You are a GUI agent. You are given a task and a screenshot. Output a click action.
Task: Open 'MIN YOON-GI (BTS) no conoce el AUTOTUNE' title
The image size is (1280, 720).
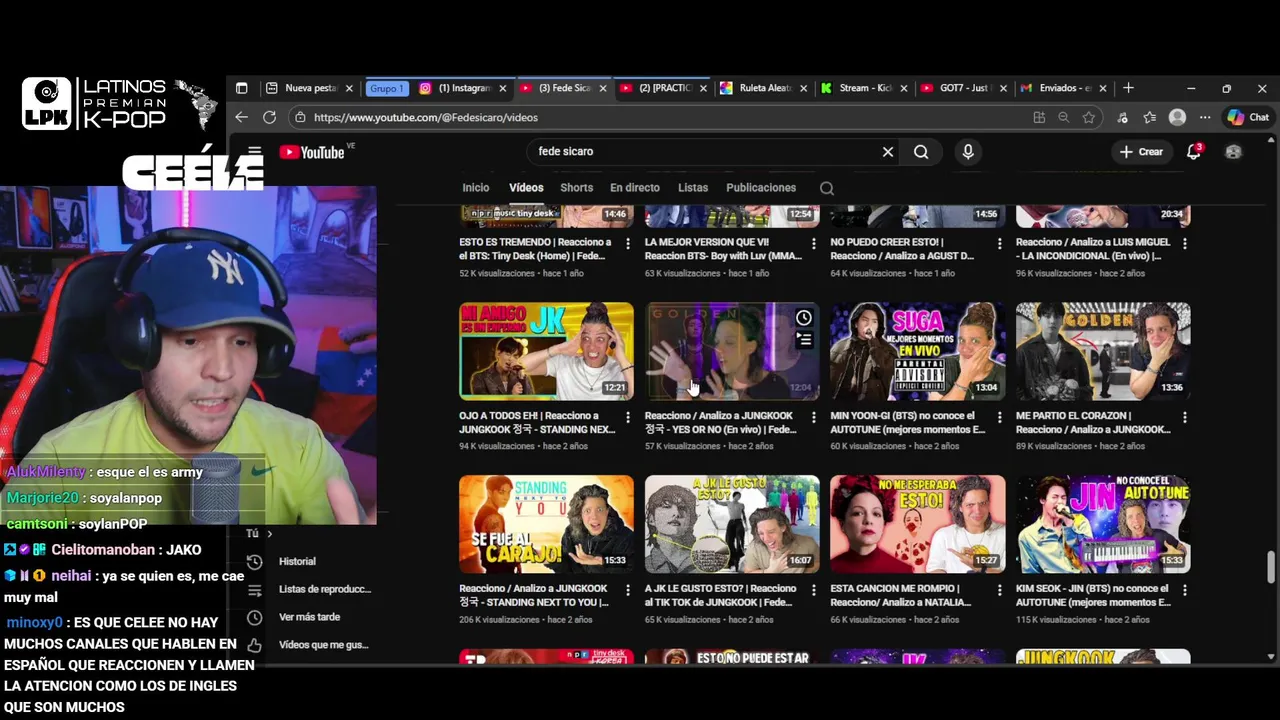click(908, 422)
